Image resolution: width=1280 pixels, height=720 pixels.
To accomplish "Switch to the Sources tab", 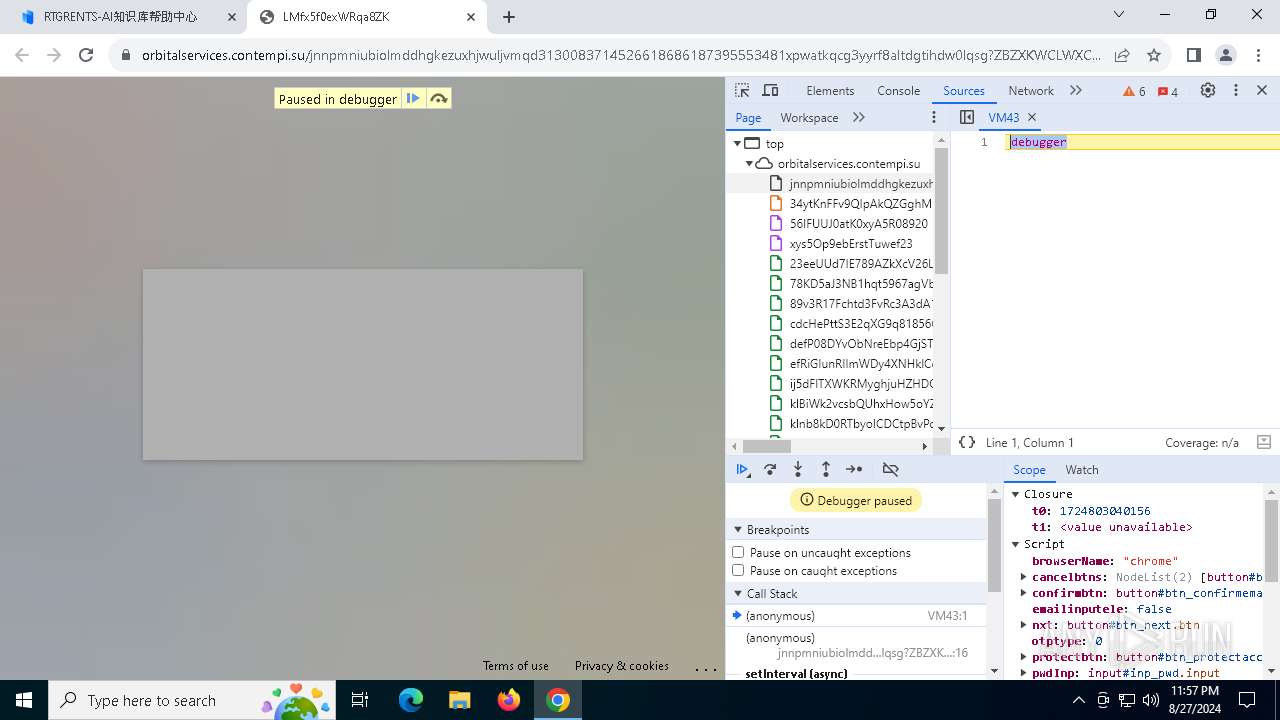I will tap(964, 90).
